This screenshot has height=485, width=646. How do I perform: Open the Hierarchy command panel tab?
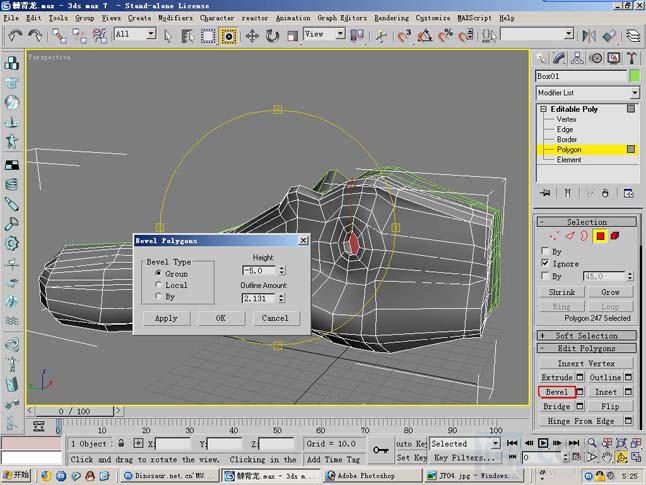point(577,58)
